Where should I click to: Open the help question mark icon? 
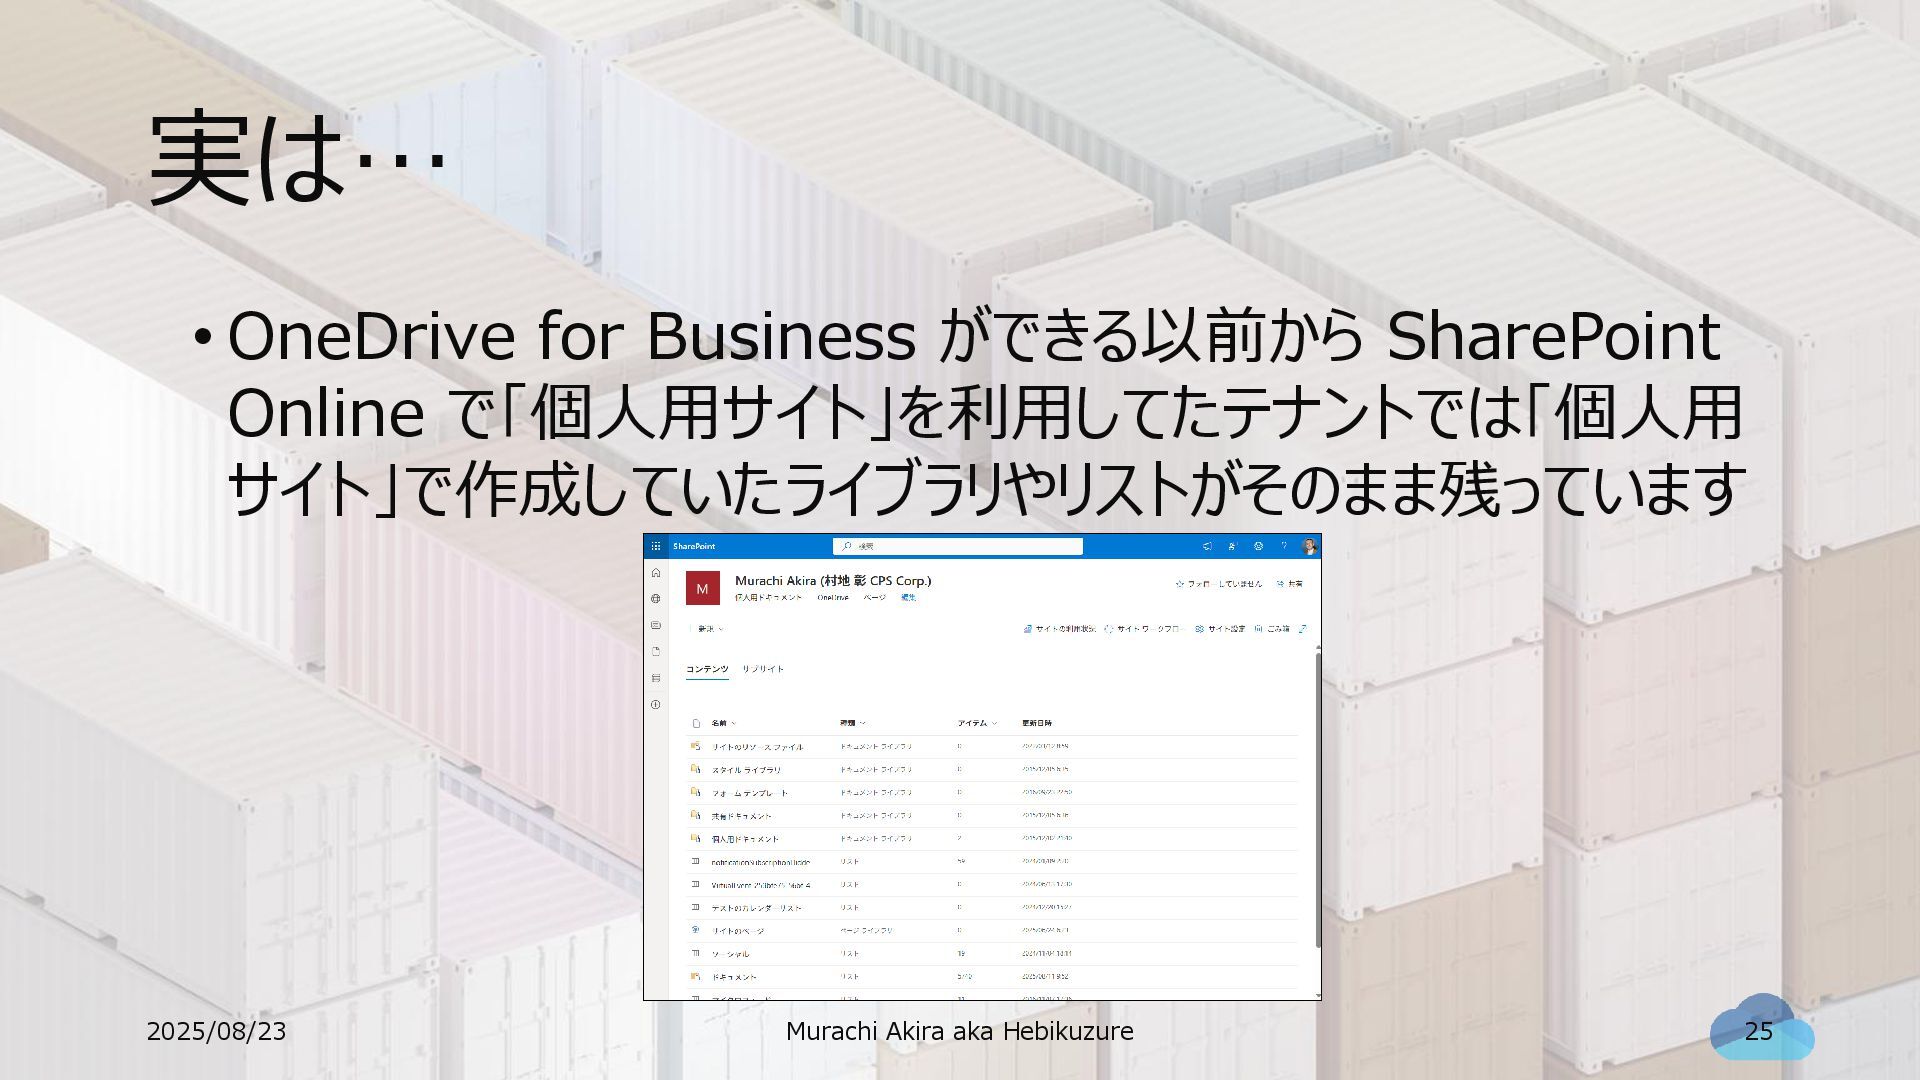(1284, 546)
